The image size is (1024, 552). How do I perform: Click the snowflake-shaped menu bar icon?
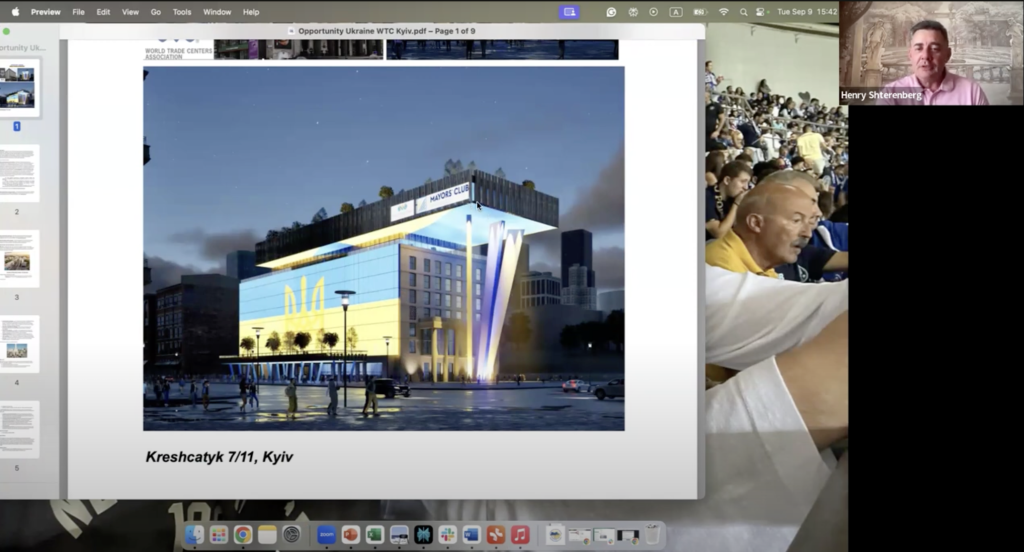click(x=633, y=12)
